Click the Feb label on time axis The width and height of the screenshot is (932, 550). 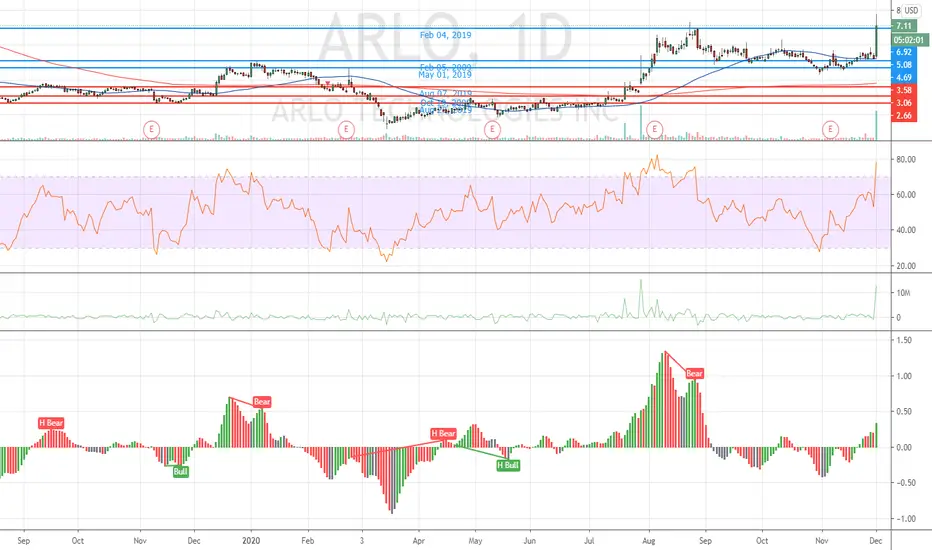click(x=307, y=540)
